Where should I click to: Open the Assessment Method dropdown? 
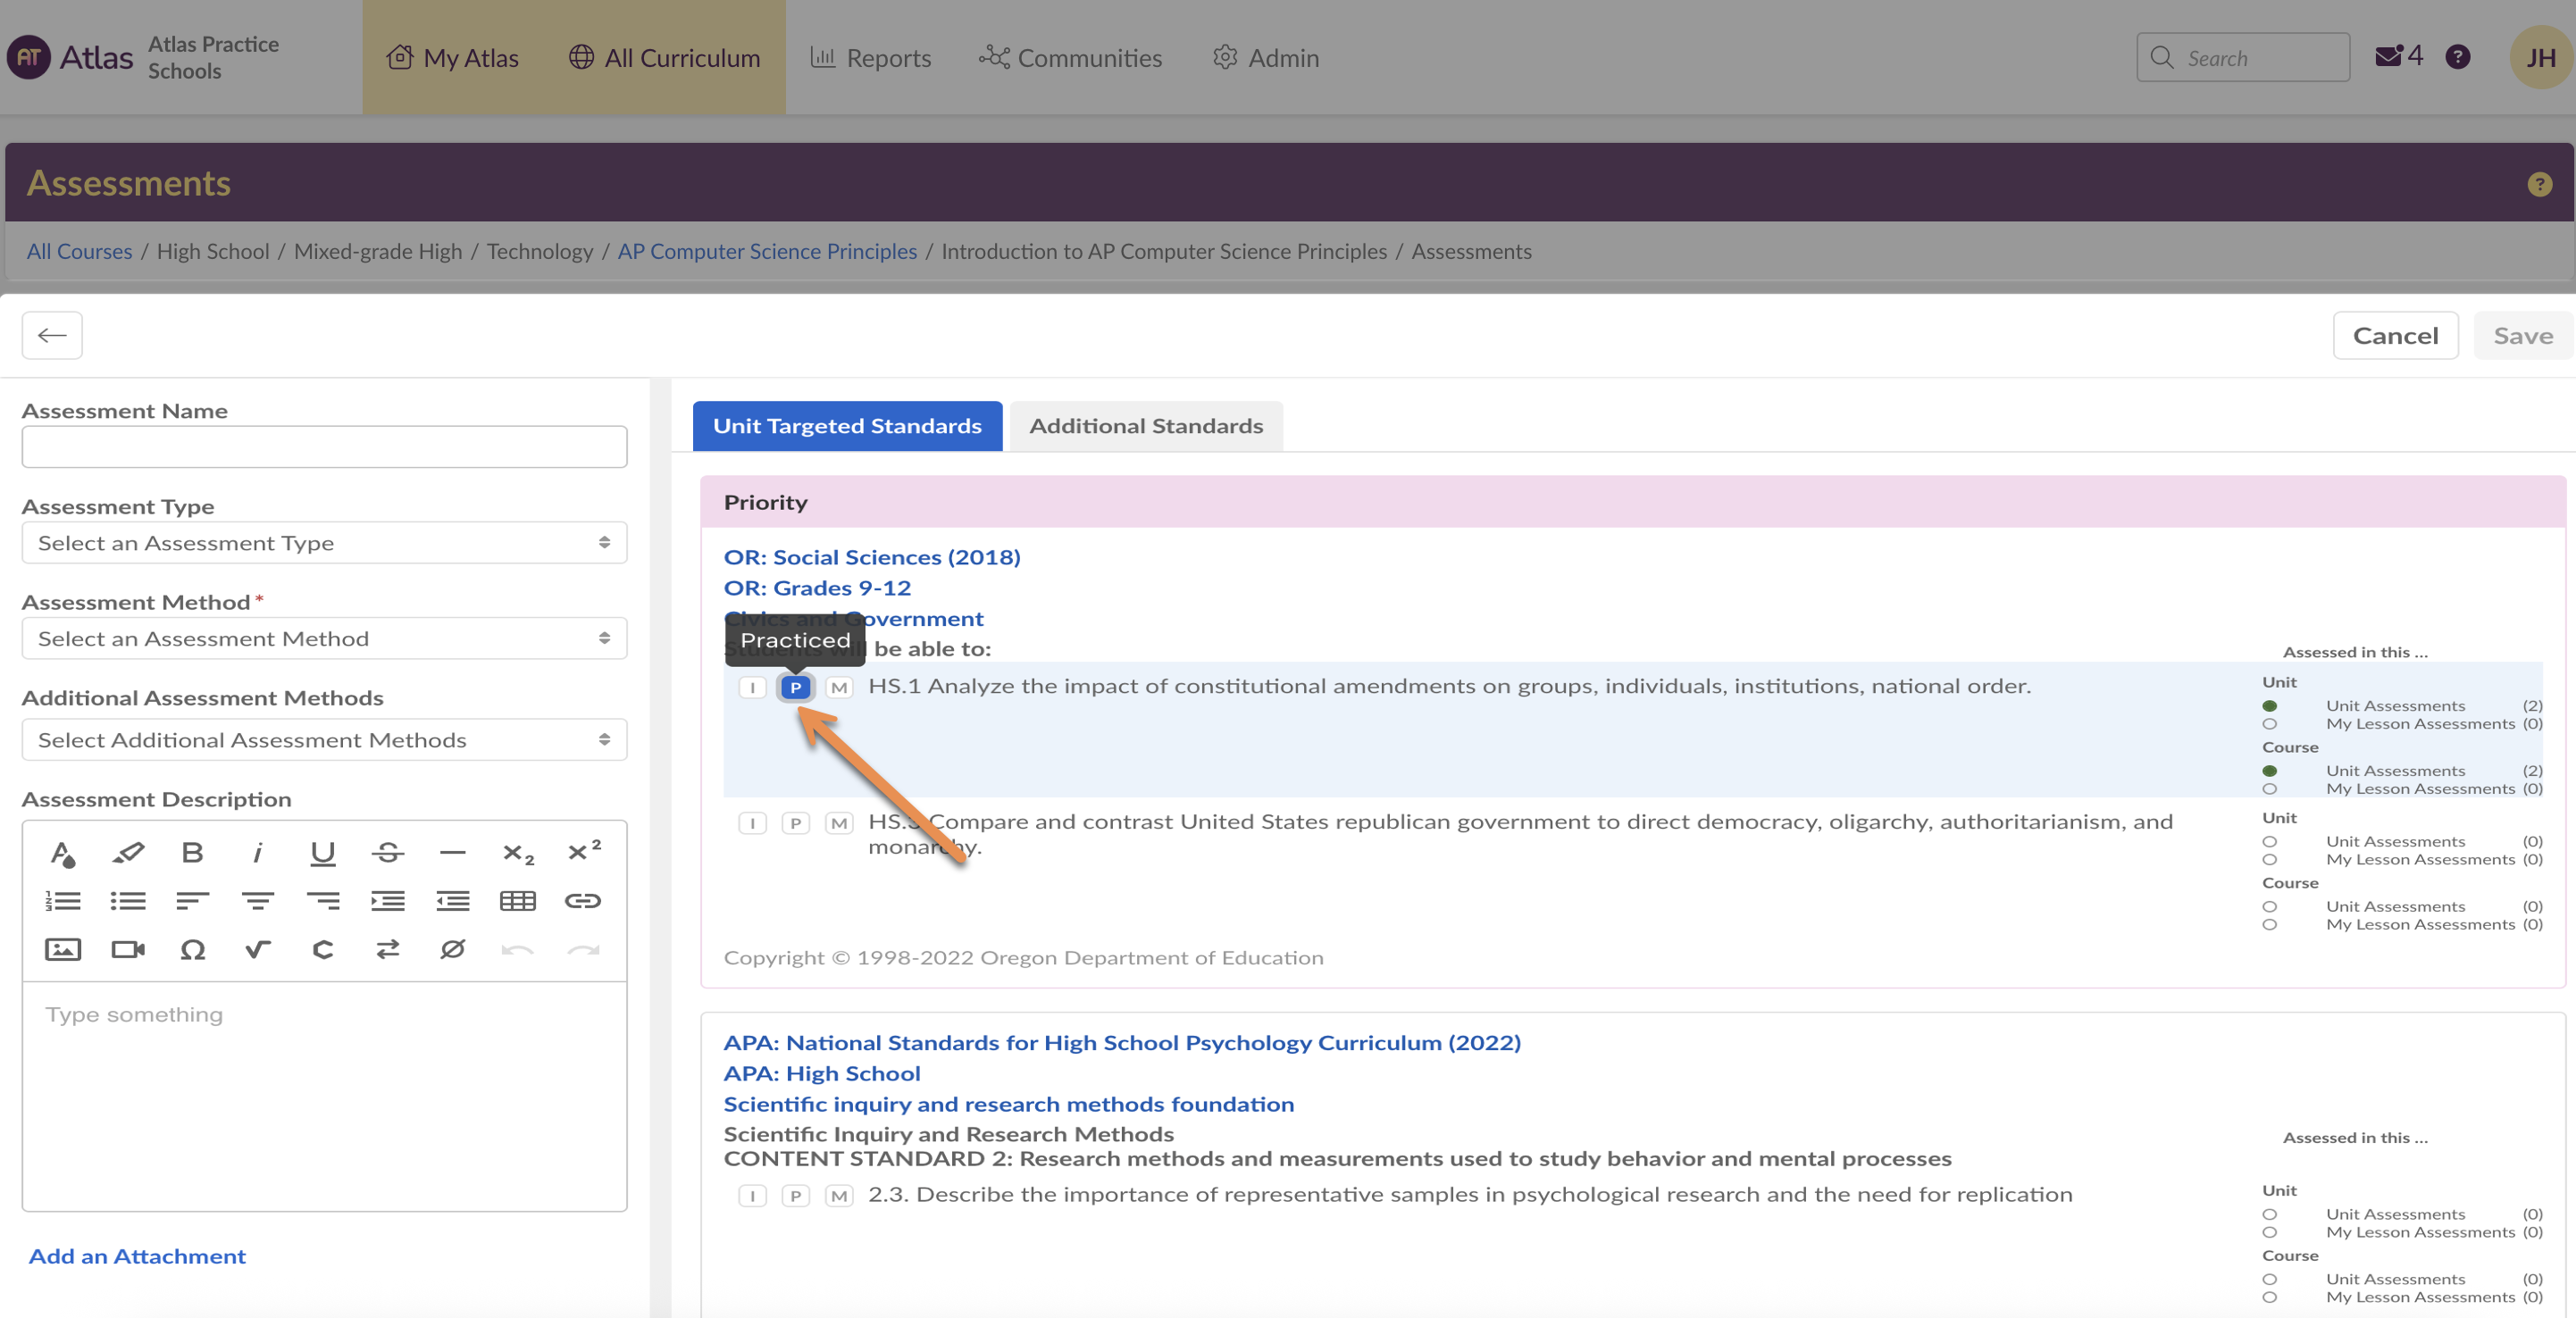click(x=324, y=639)
